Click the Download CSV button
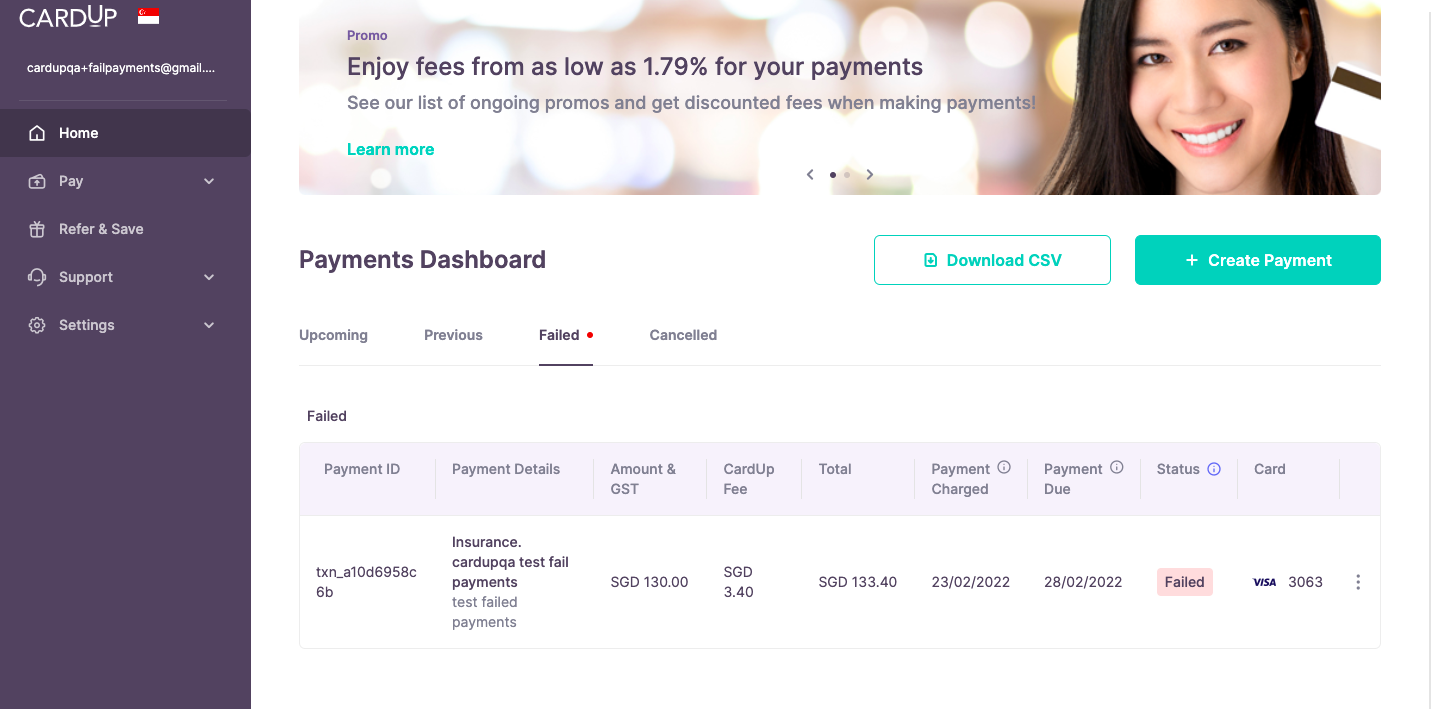 (992, 260)
